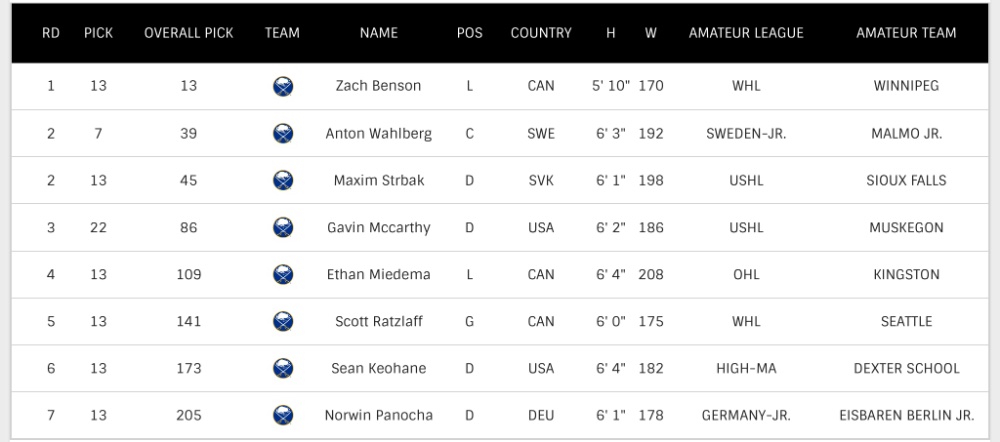Screen dimensions: 1000x442
Task: Open Zach Benson's player name
Action: point(378,86)
